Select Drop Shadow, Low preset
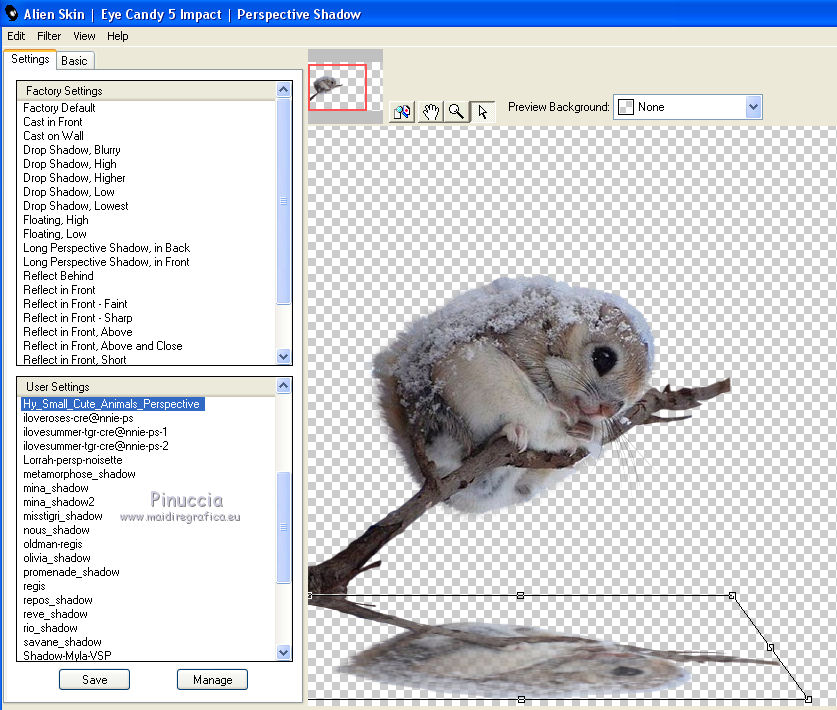This screenshot has height=710, width=837. click(x=69, y=192)
